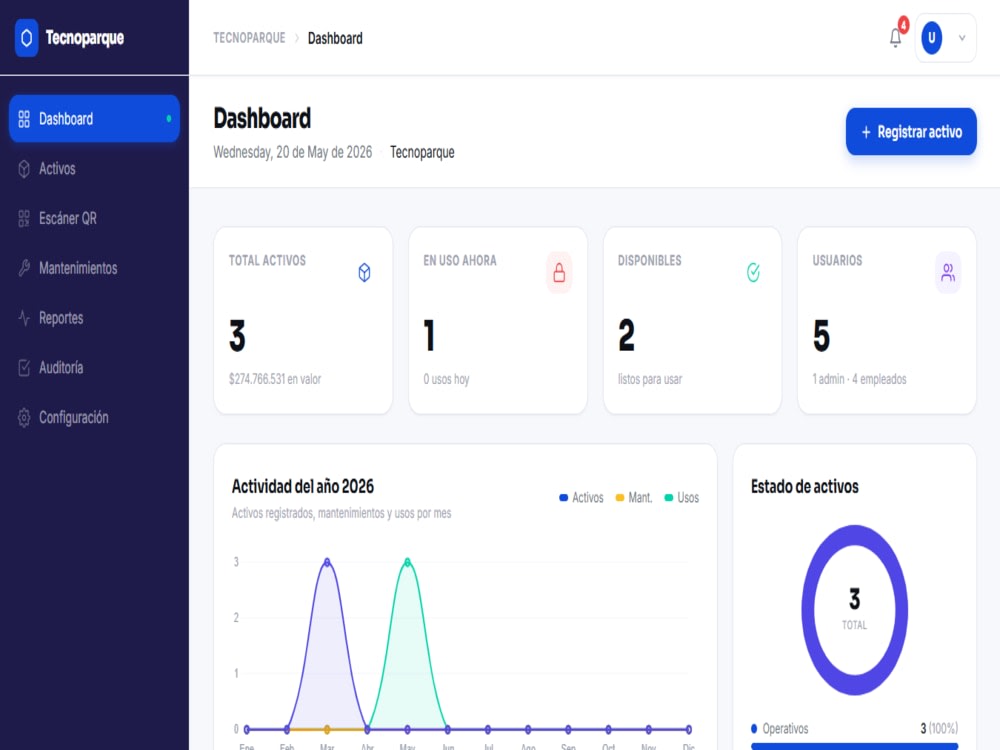
Task: Click the Dashboard grid icon in sidebar
Action: point(24,119)
